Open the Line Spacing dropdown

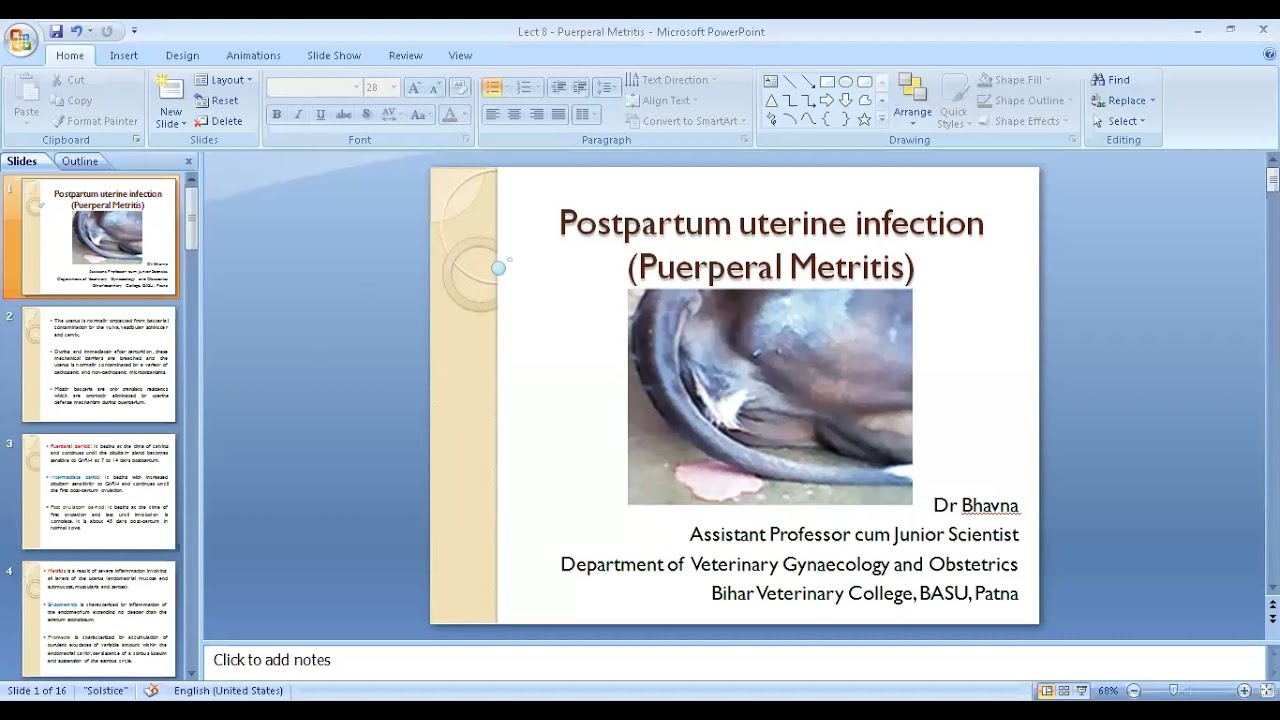point(607,88)
